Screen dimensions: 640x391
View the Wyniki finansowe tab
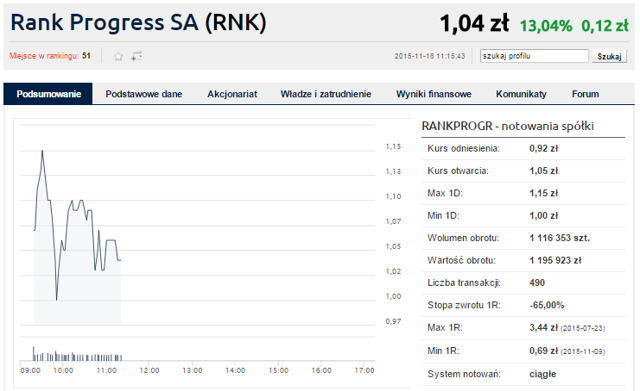(433, 94)
